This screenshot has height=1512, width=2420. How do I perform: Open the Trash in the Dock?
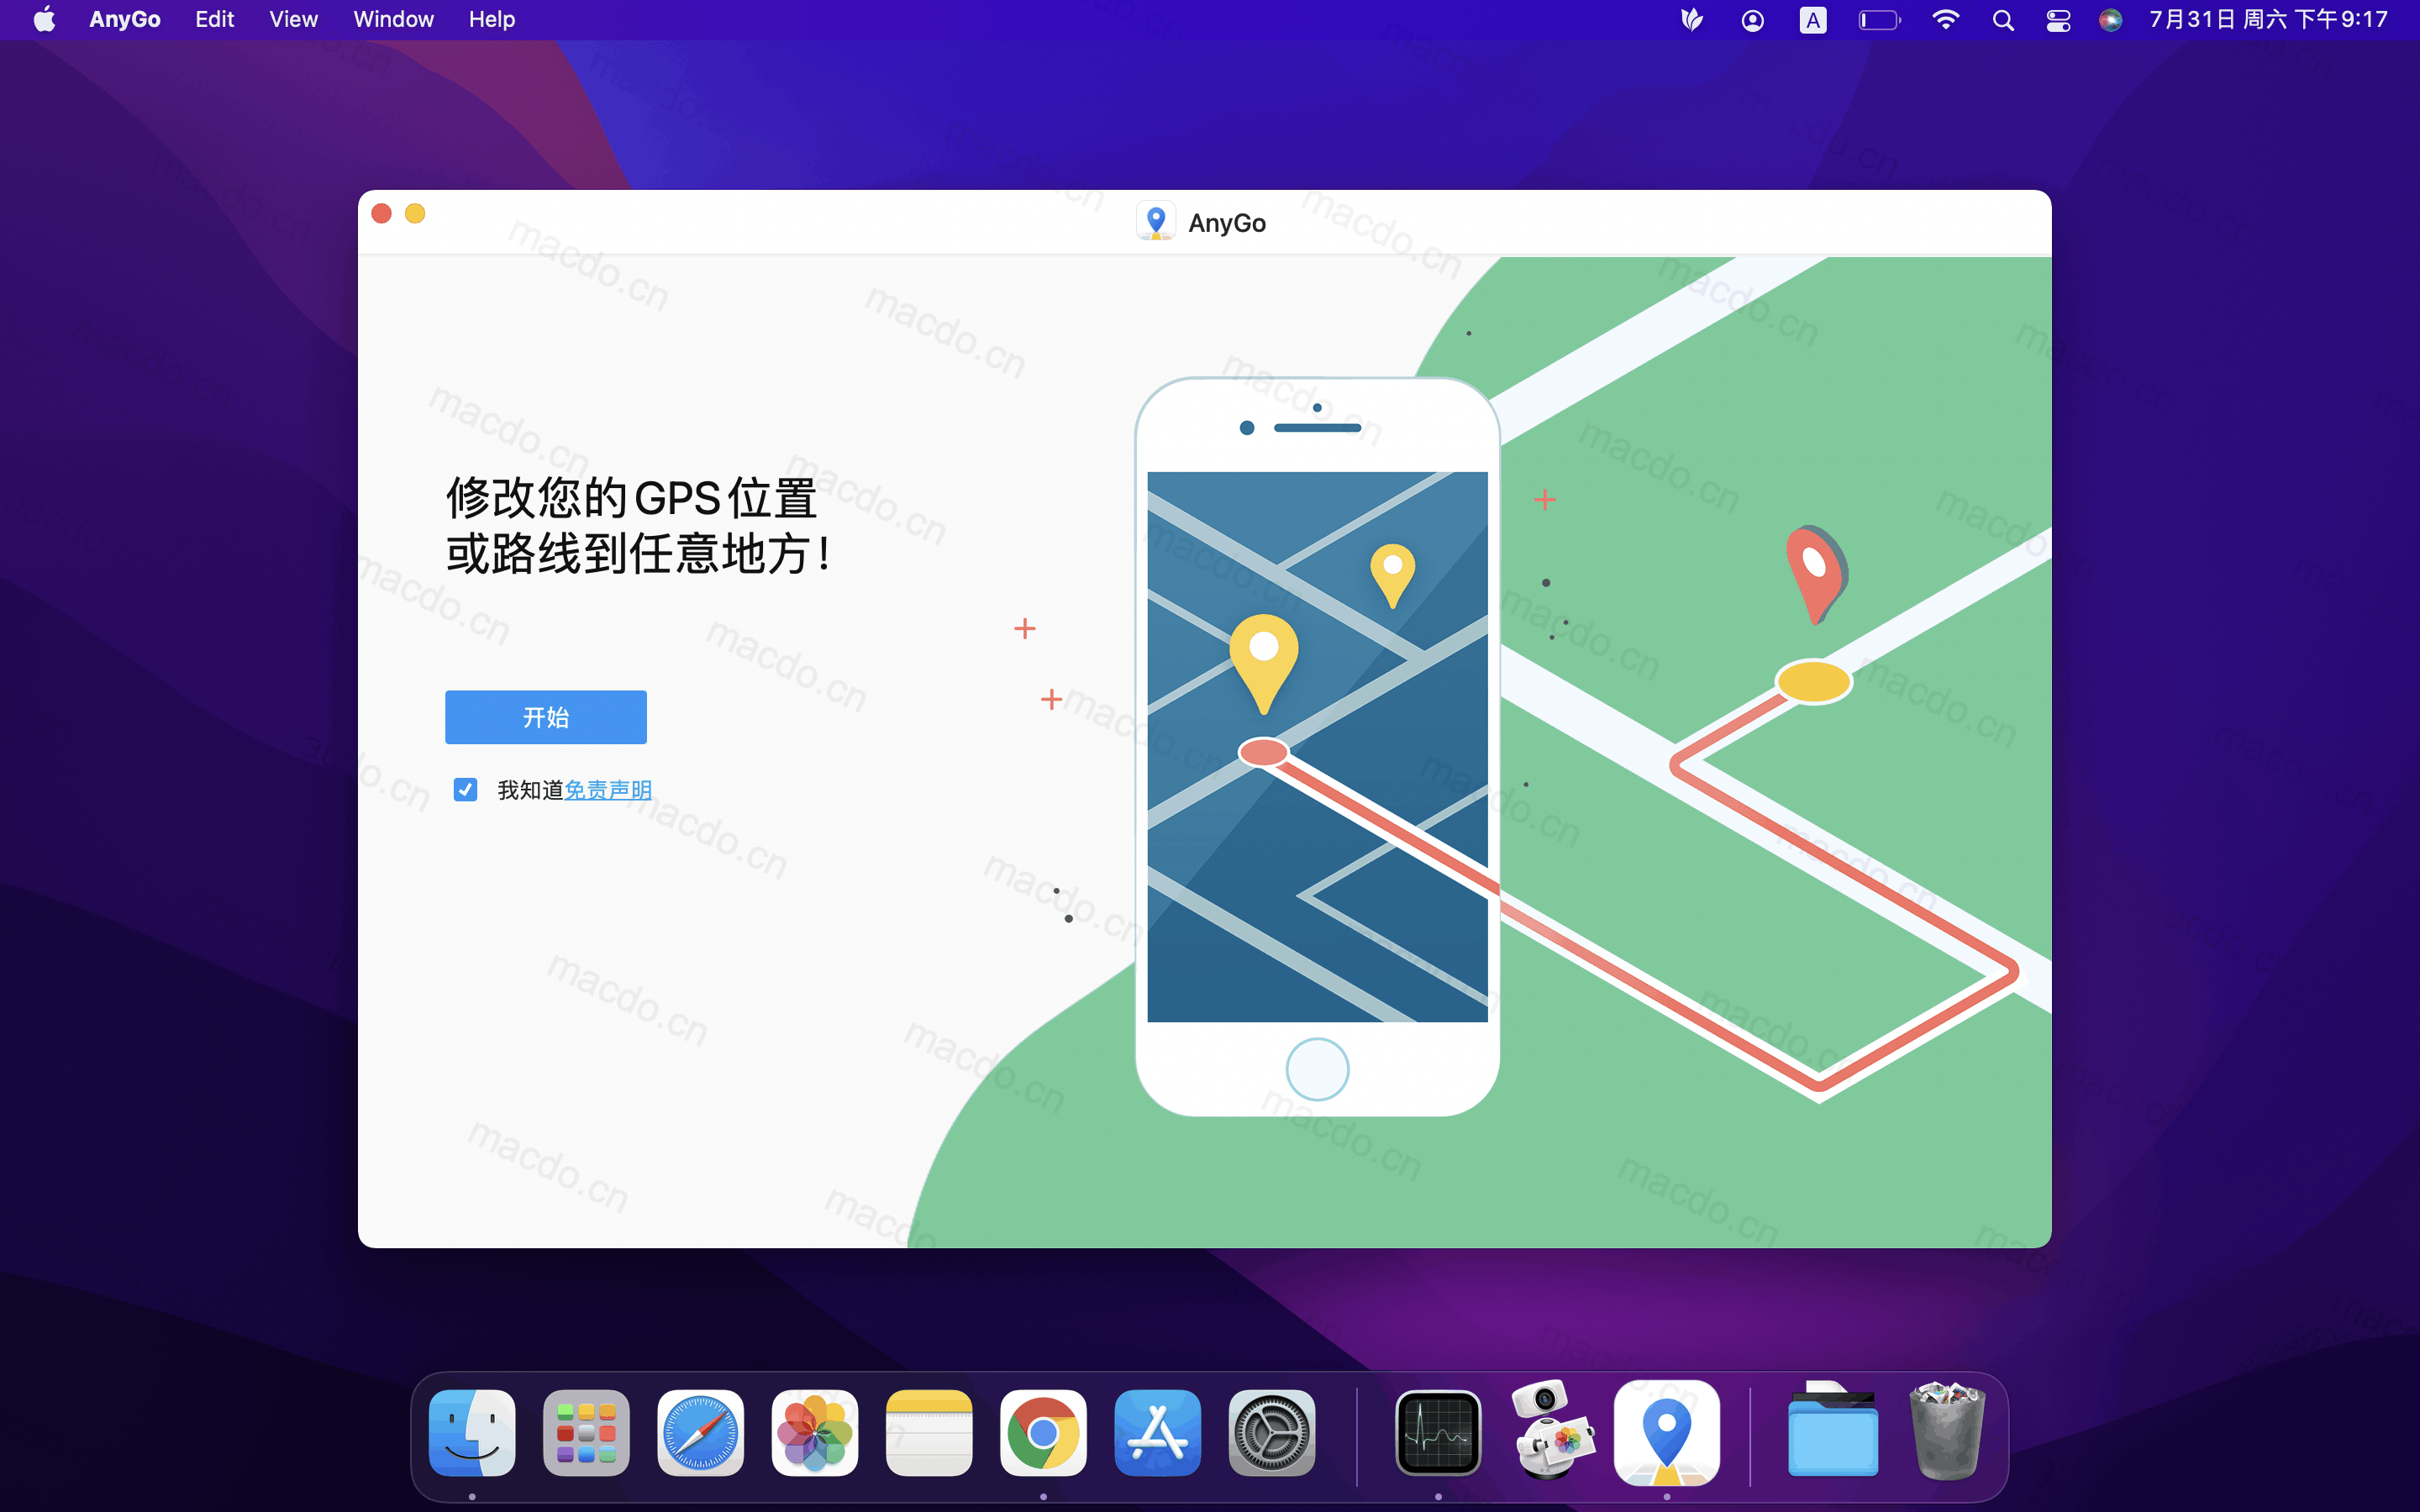pos(1947,1430)
